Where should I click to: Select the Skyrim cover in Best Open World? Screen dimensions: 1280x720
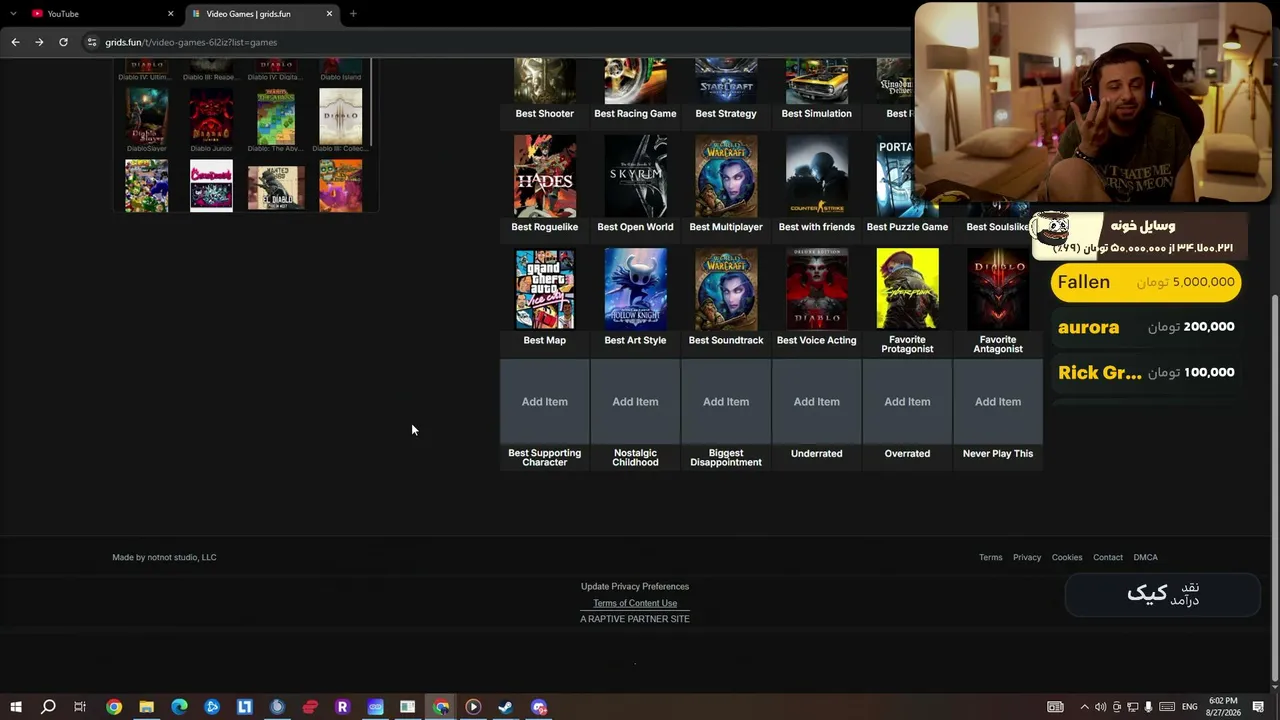point(635,176)
